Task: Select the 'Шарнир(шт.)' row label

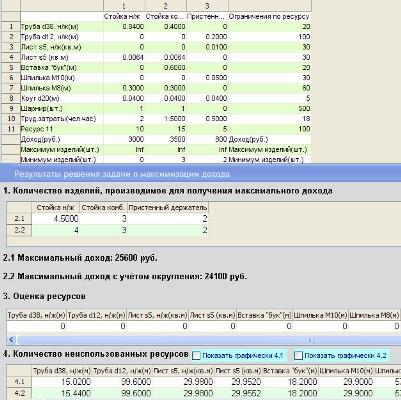Action: (62, 108)
